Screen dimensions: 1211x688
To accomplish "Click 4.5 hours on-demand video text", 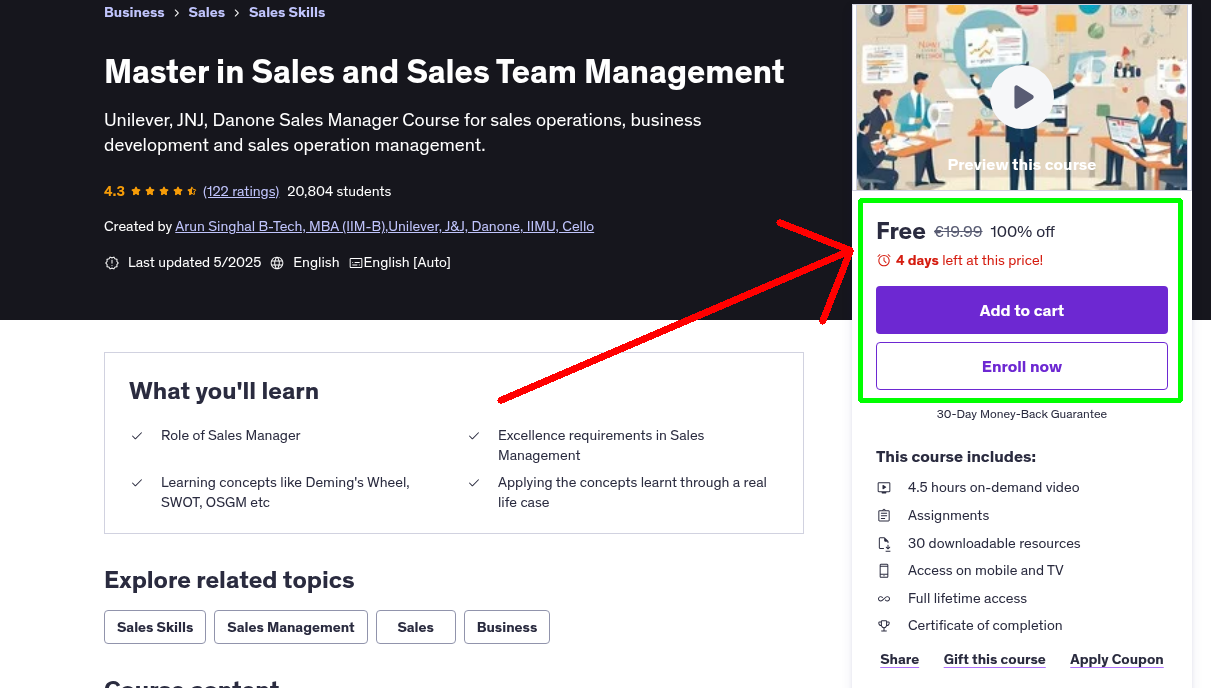I will pyautogui.click(x=994, y=488).
